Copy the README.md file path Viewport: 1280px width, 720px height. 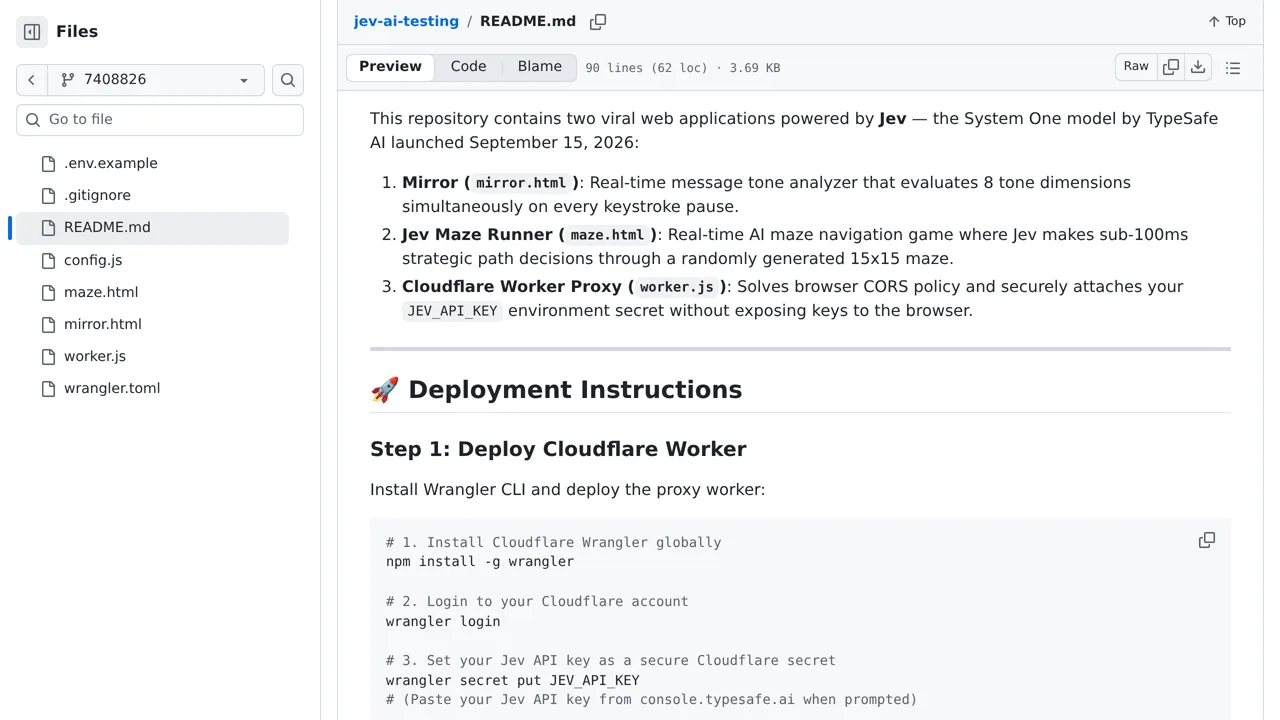click(x=598, y=21)
